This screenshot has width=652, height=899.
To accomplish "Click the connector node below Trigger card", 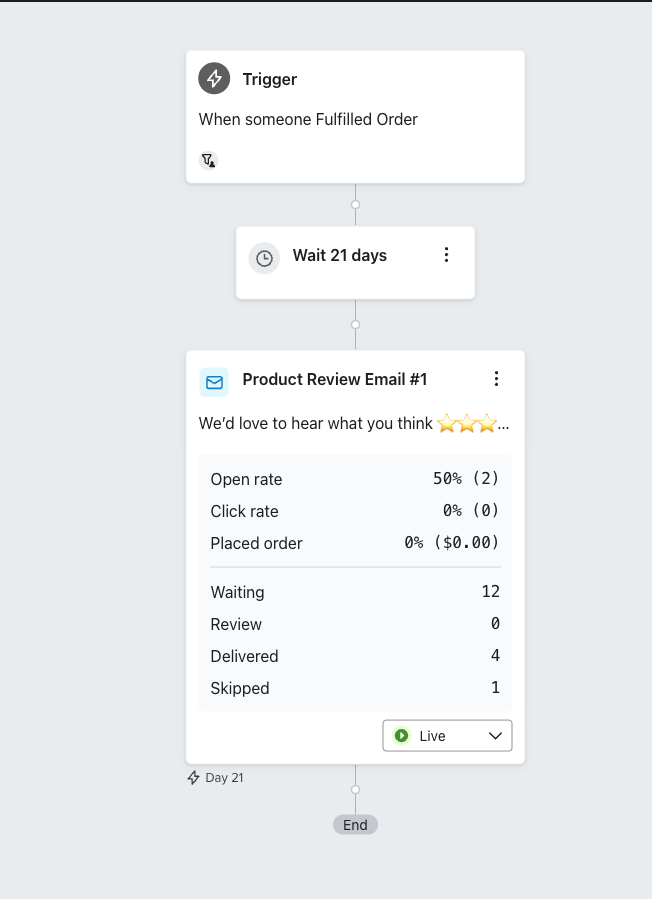I will coord(355,205).
